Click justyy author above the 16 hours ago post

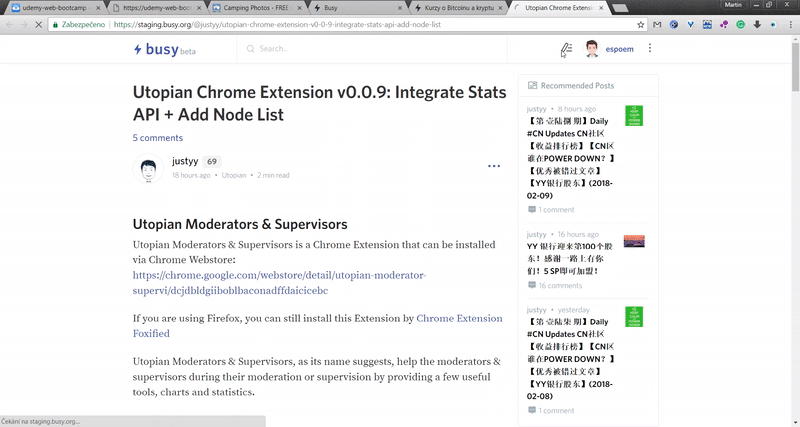click(536, 234)
